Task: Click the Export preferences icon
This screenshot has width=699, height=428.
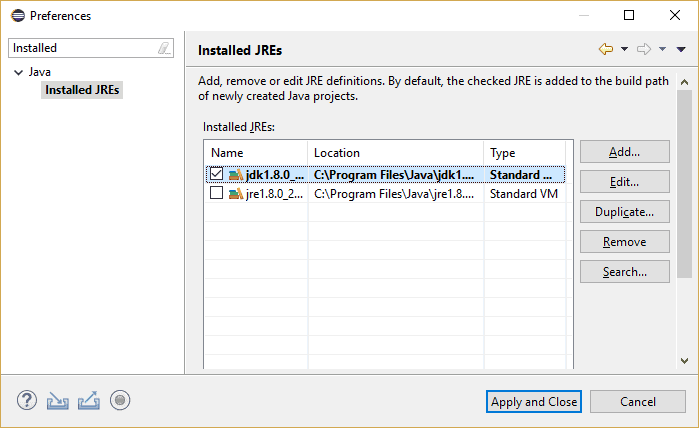Action: pos(89,400)
